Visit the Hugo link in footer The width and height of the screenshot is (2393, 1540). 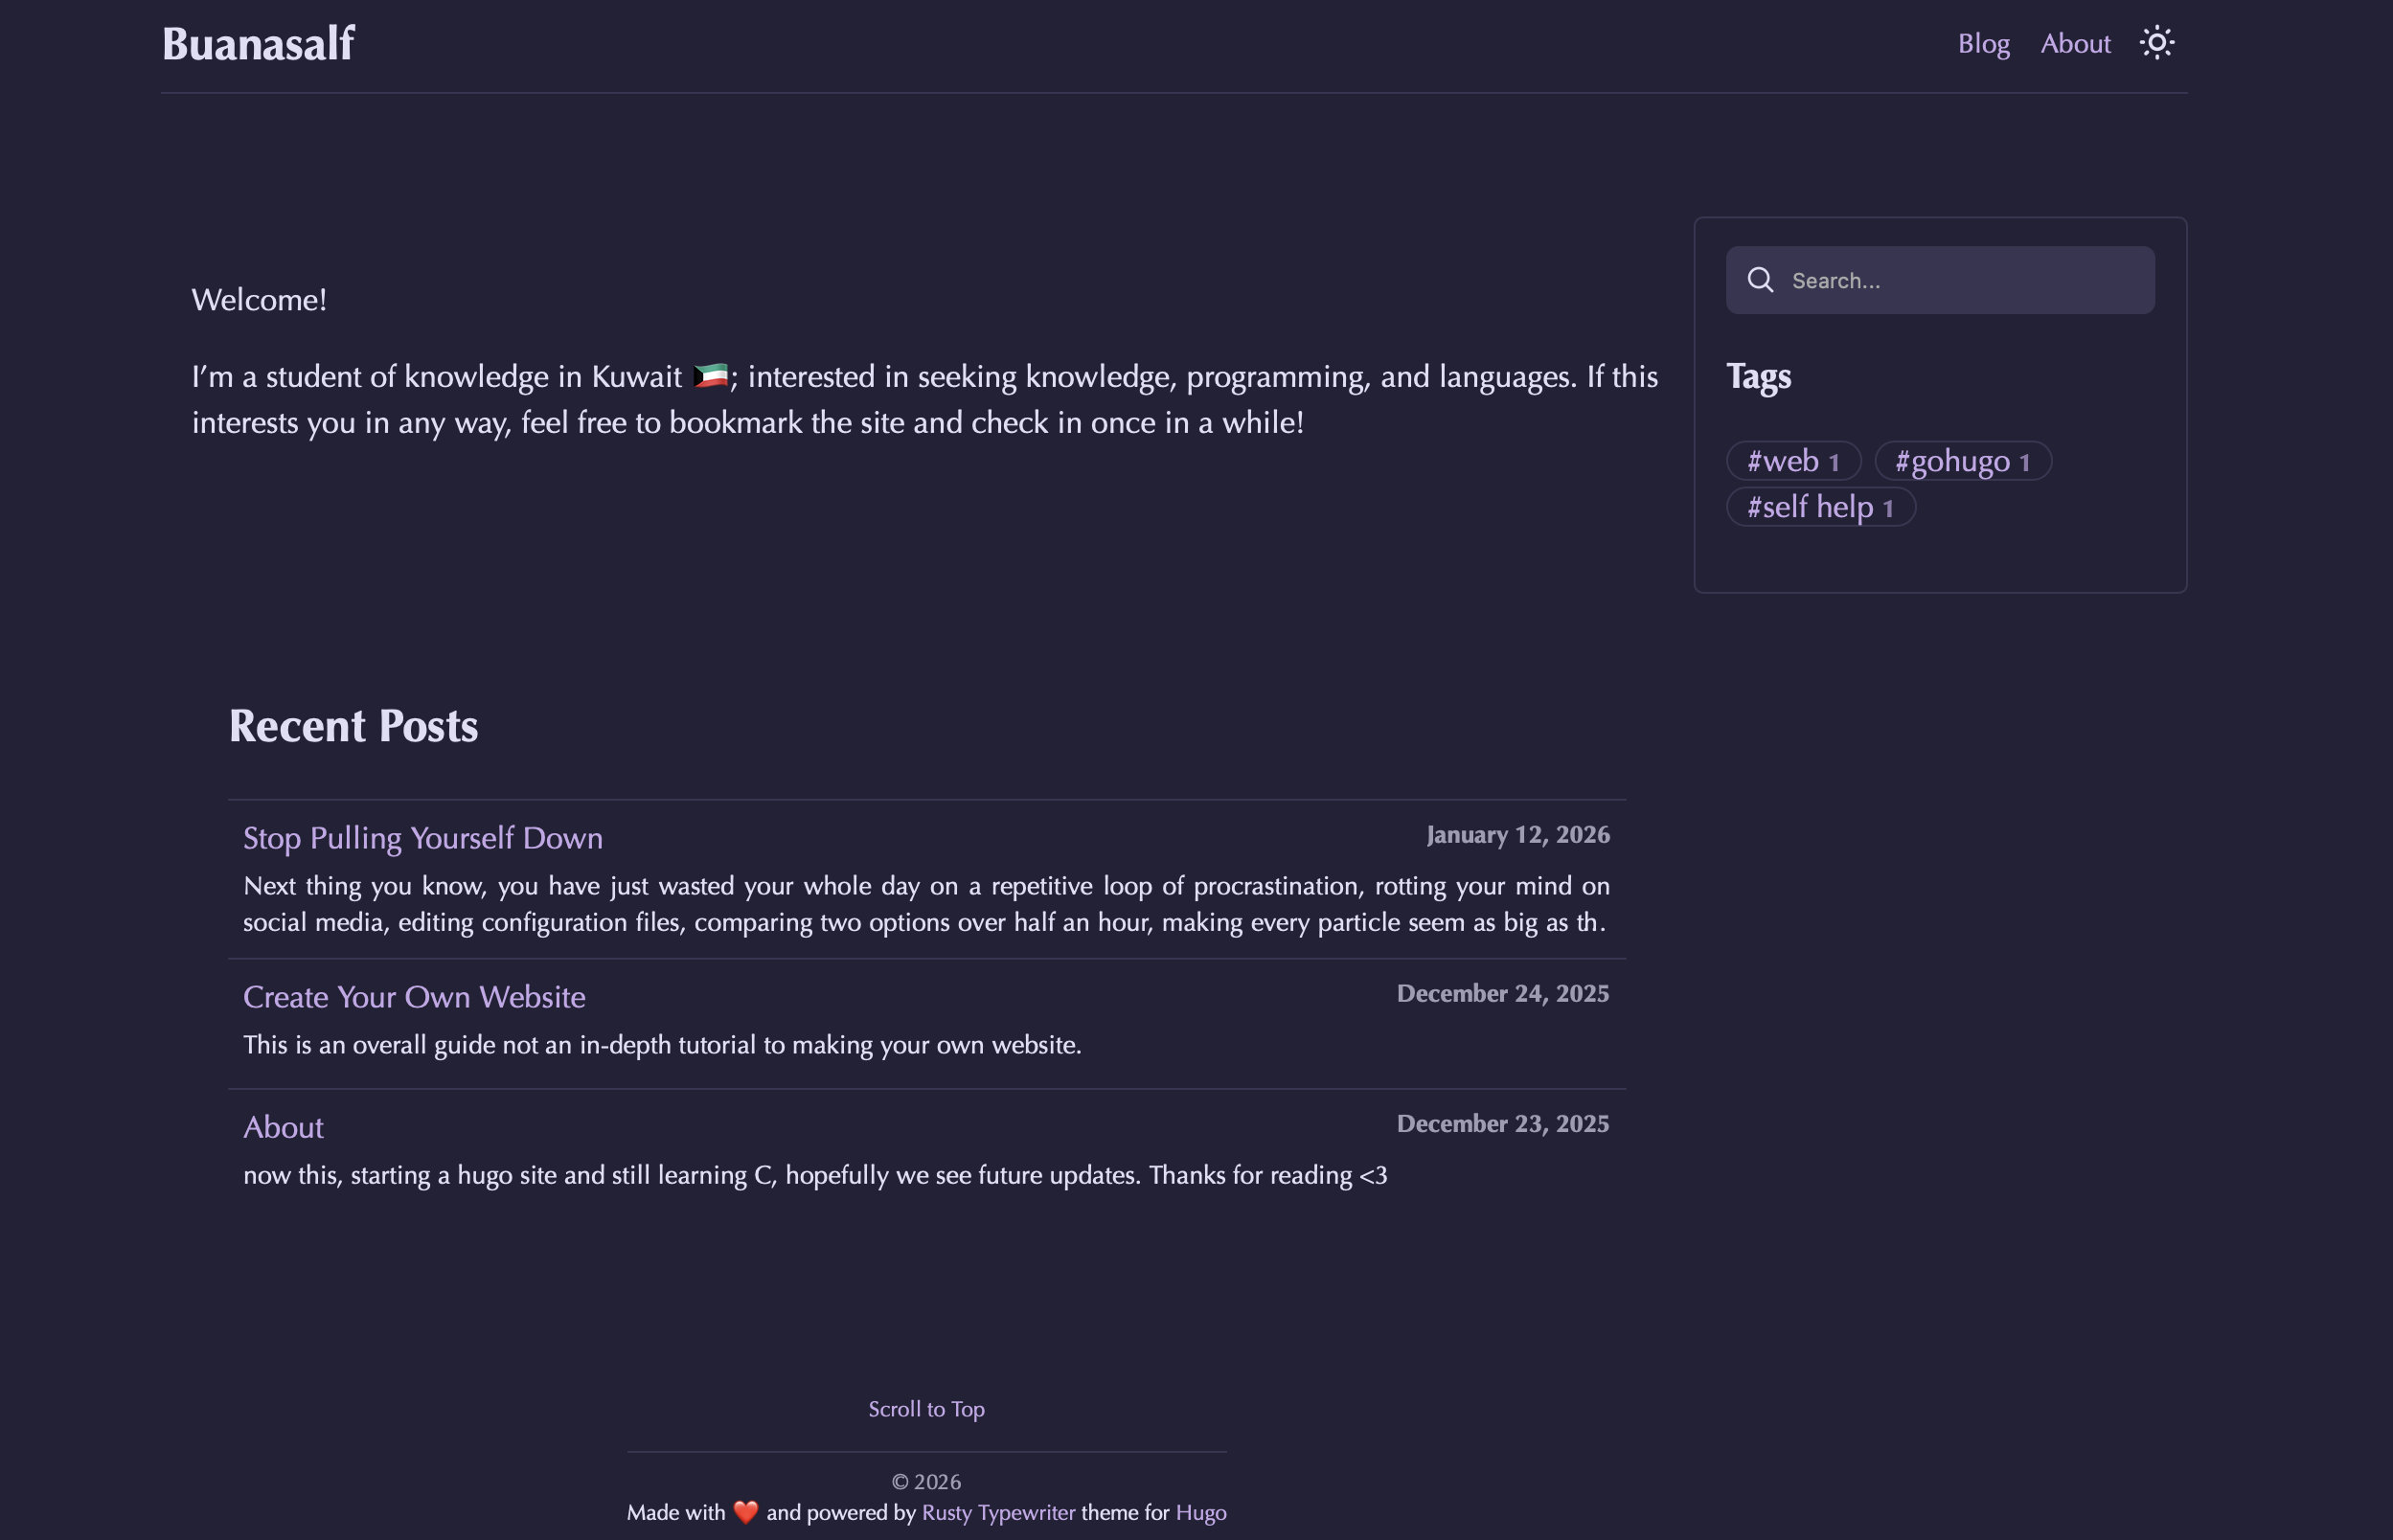(1200, 1512)
